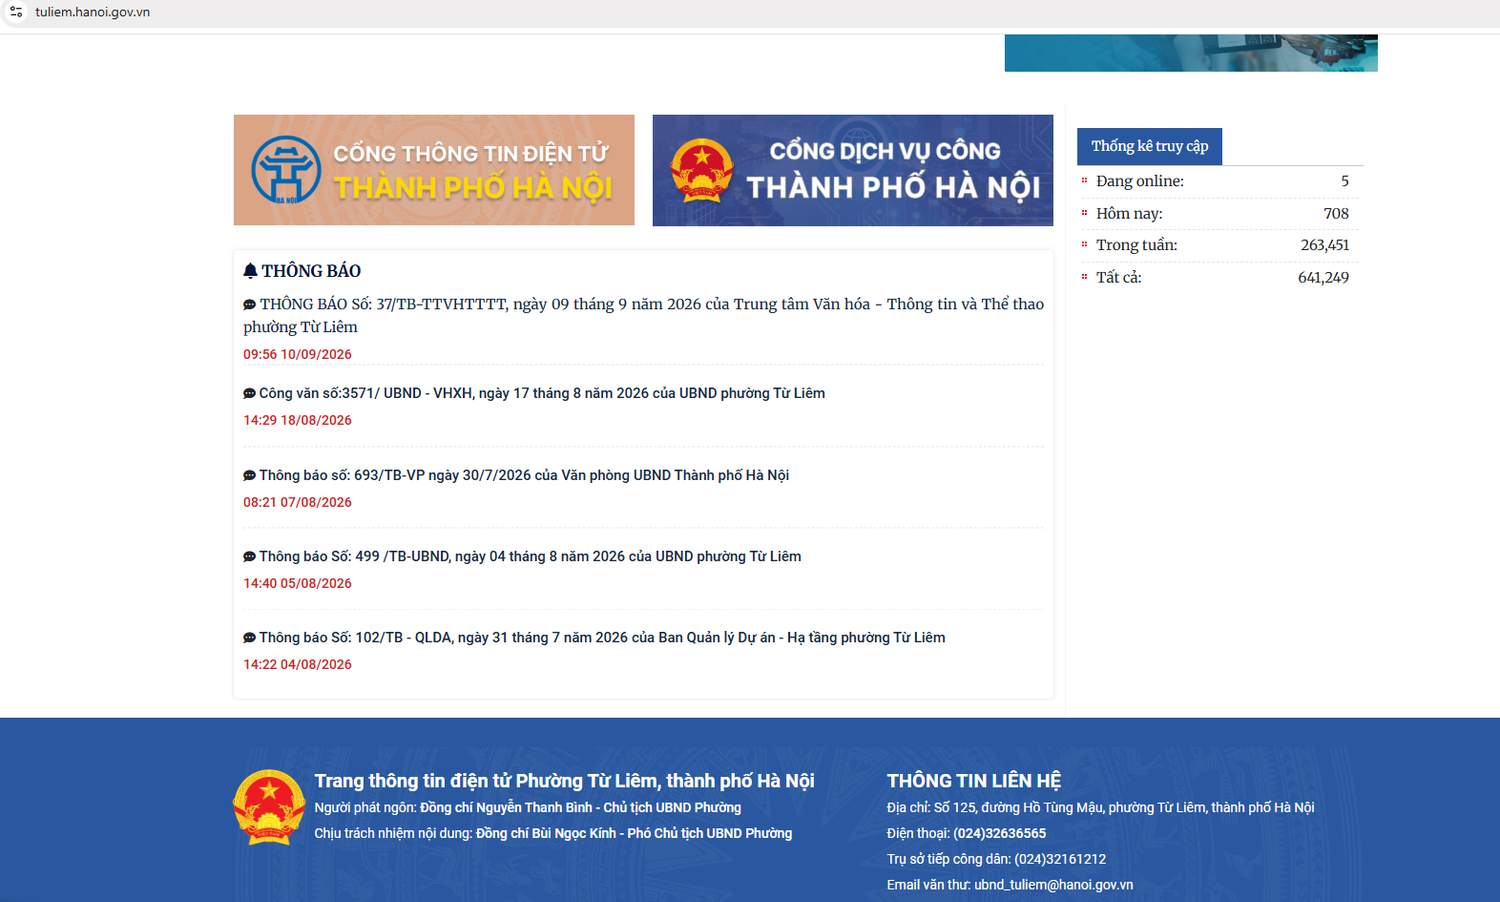This screenshot has height=902, width=1500.
Task: Click the Chịu trách nhiệm nội dung line
Action: point(553,833)
